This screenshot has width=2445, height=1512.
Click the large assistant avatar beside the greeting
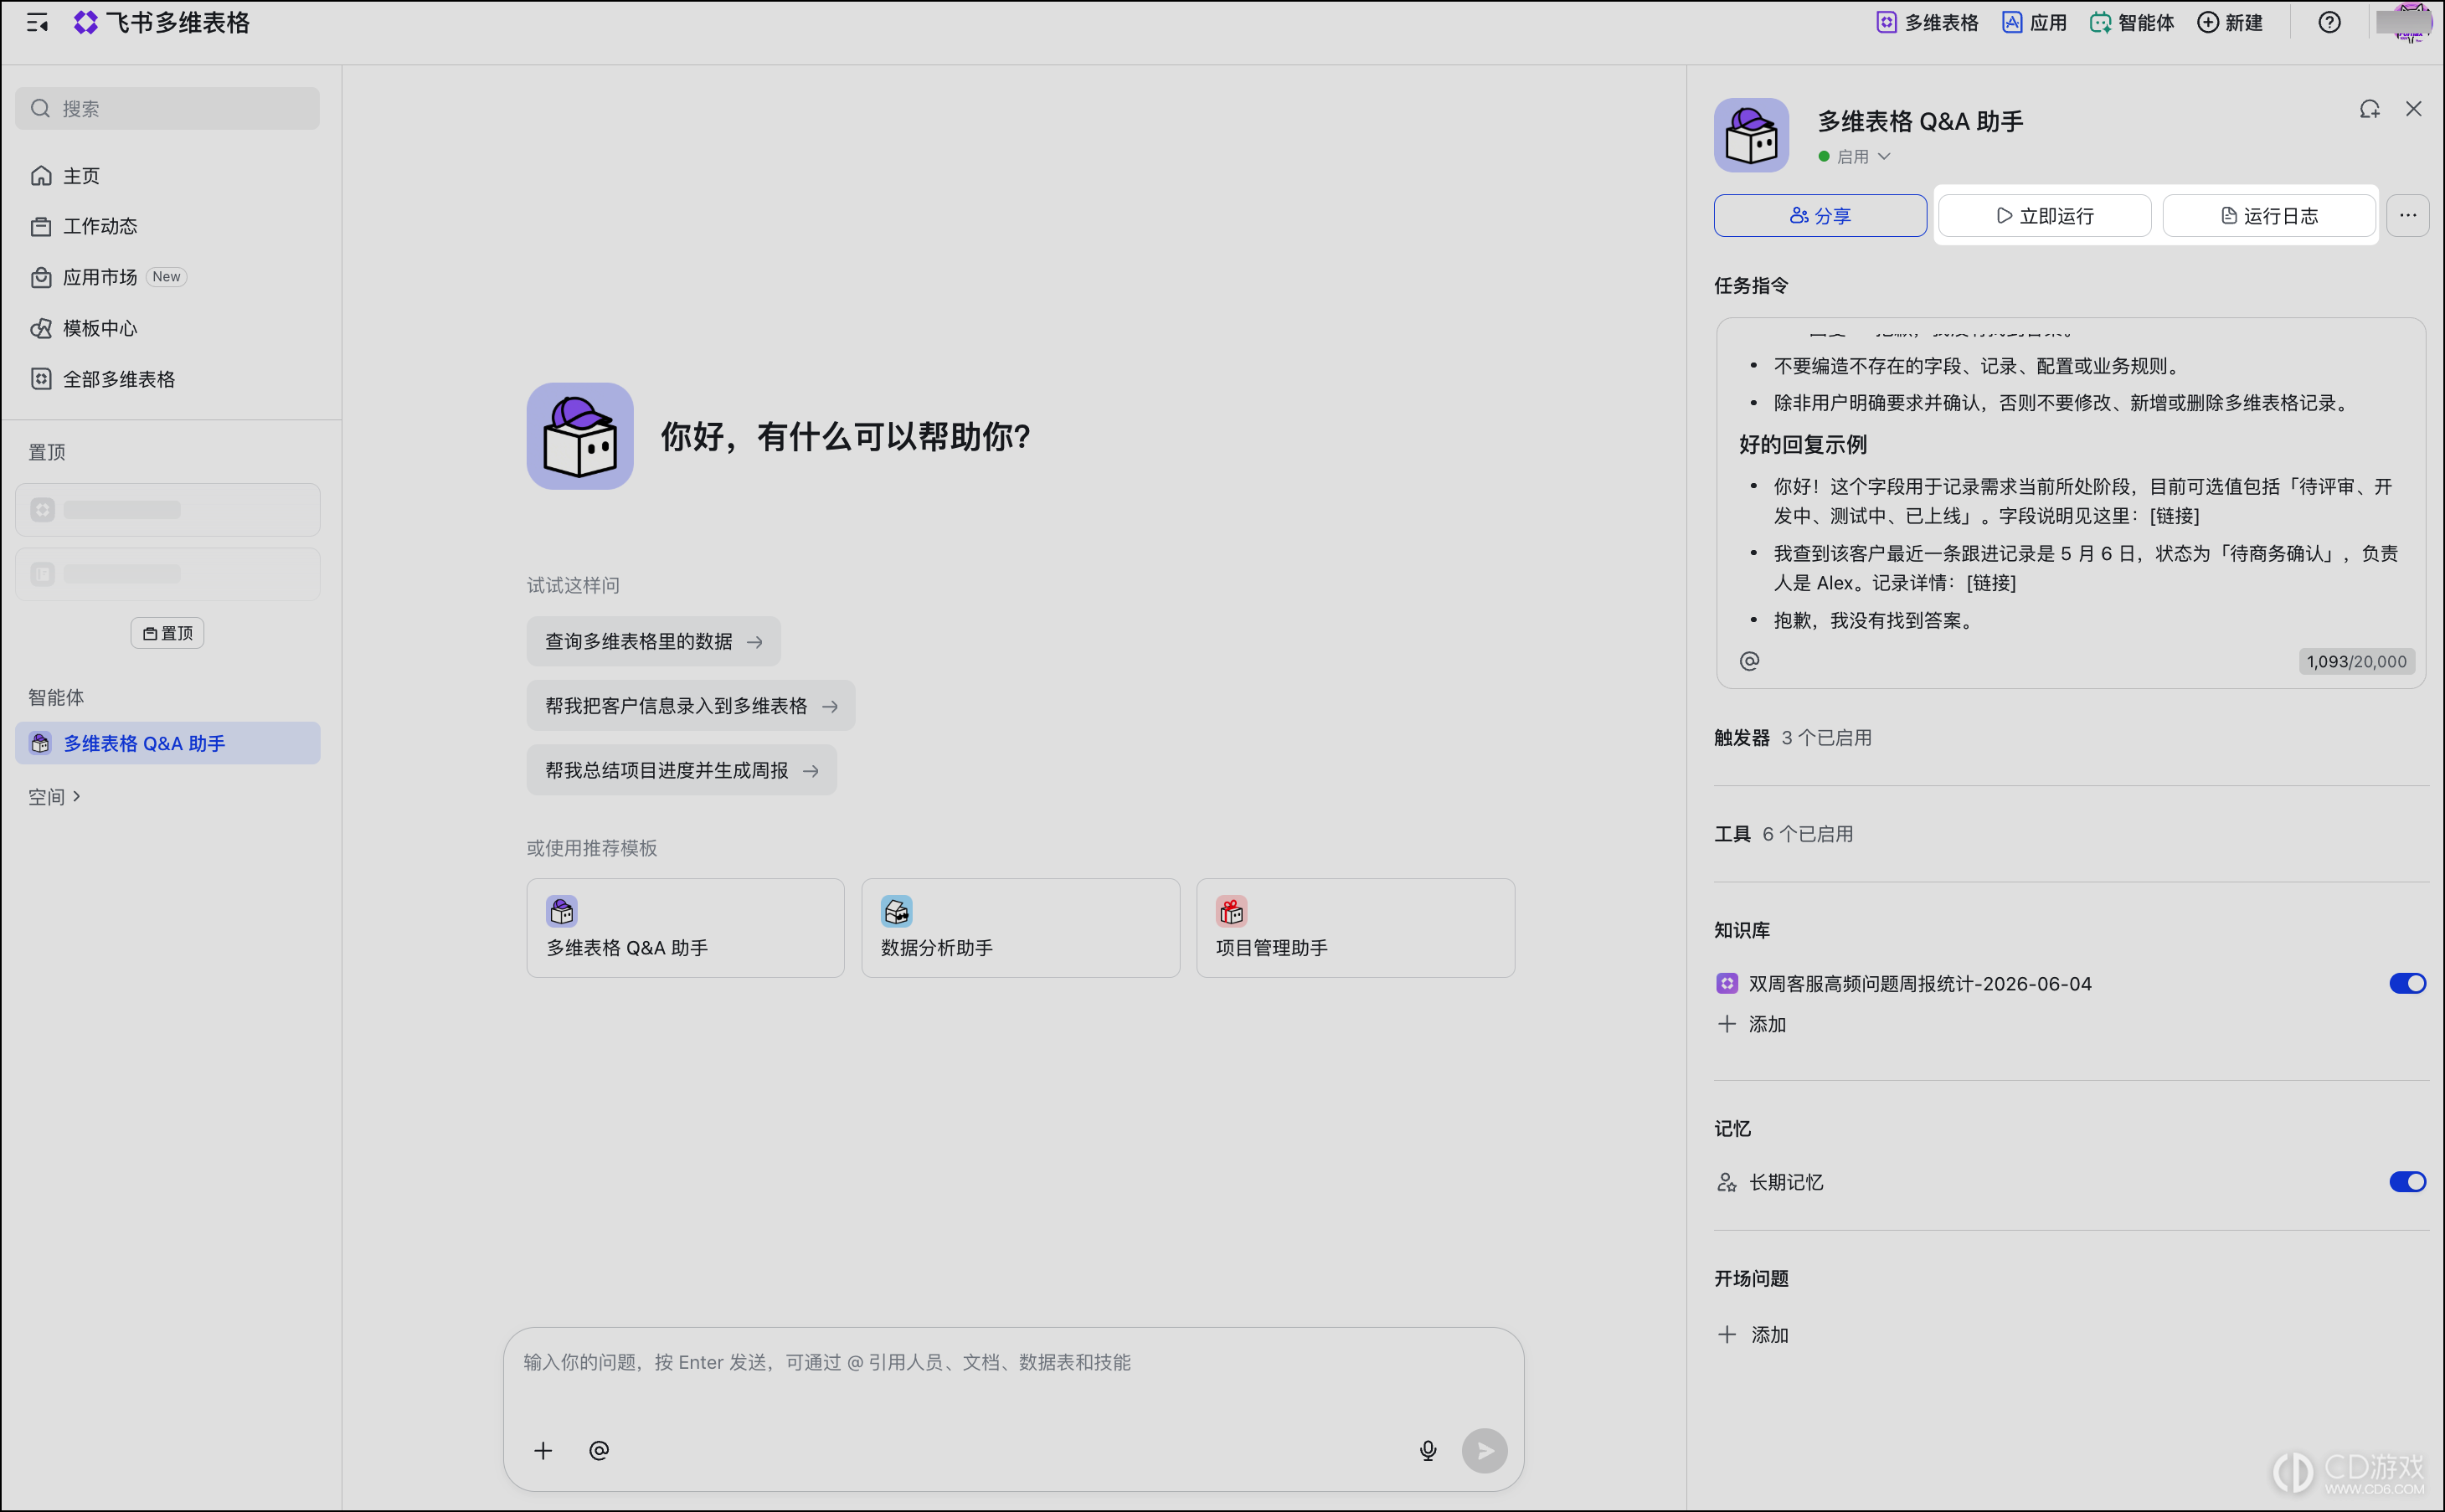[580, 436]
